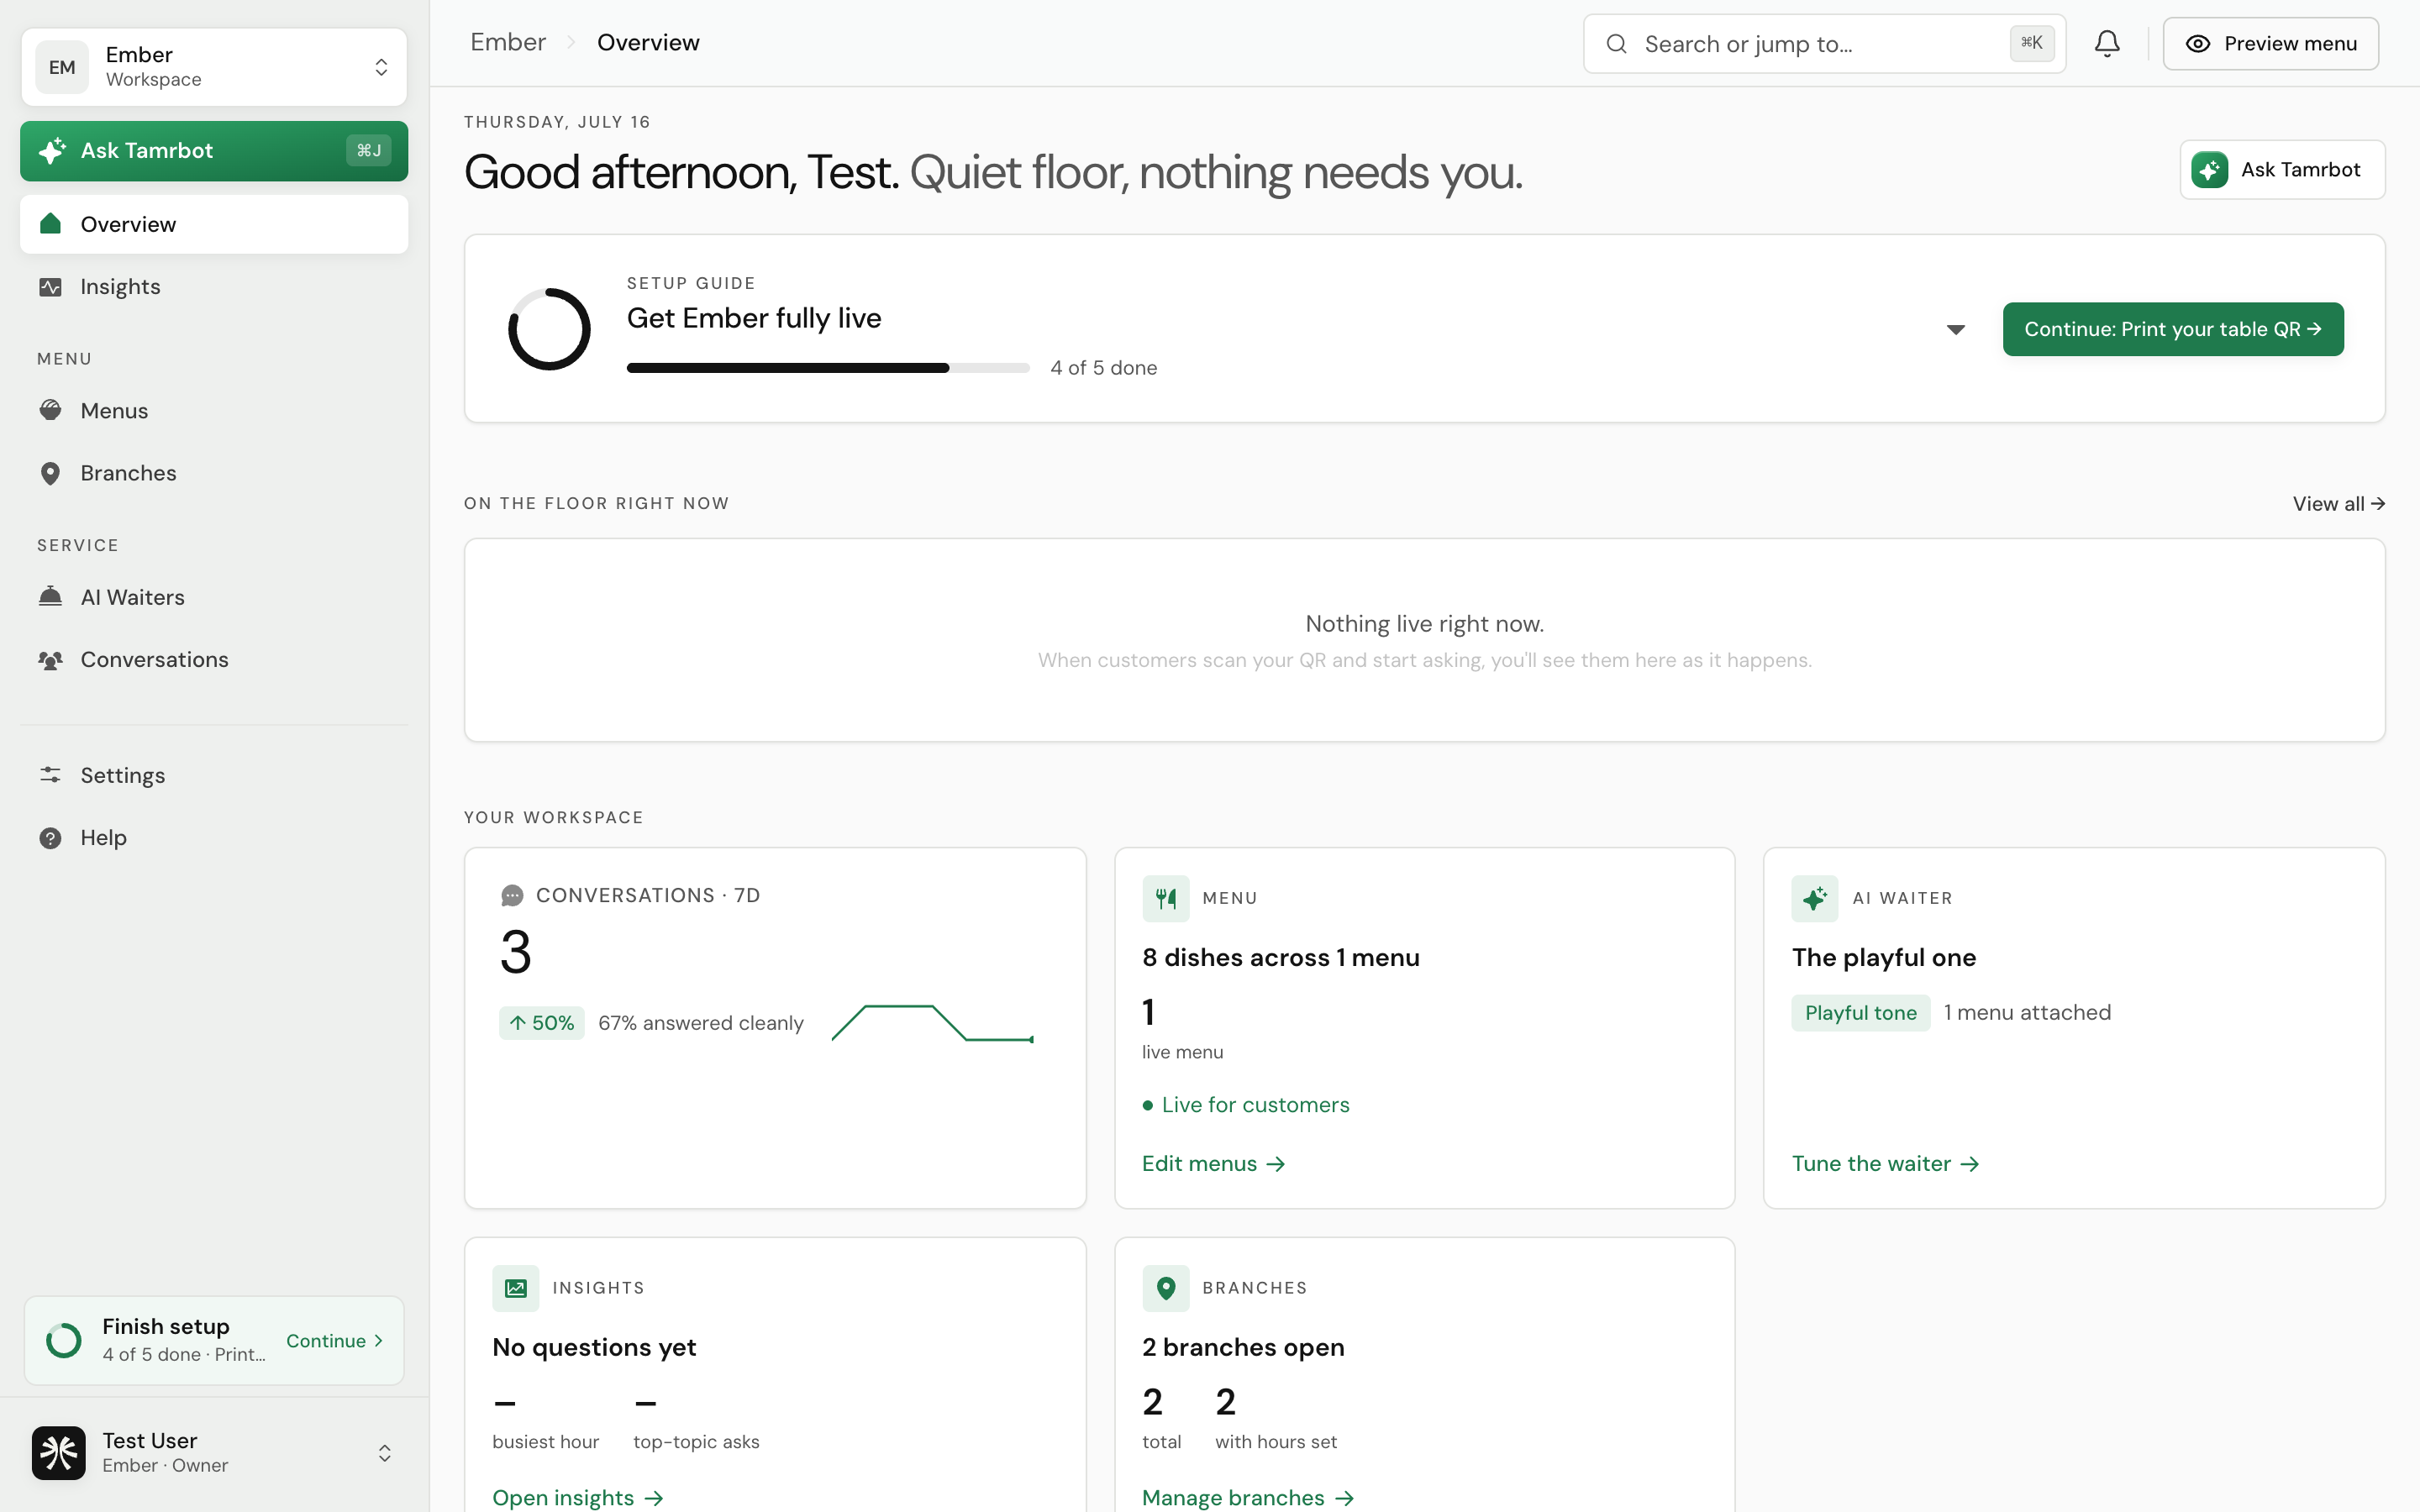
Task: Click 'The playful one' waiter name
Action: point(1884,958)
